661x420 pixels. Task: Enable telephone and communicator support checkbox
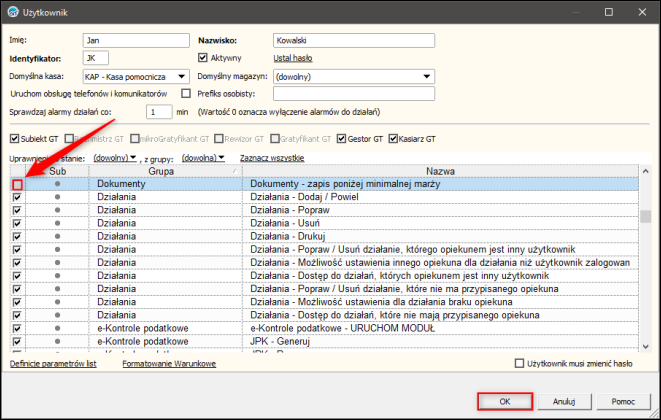186,93
